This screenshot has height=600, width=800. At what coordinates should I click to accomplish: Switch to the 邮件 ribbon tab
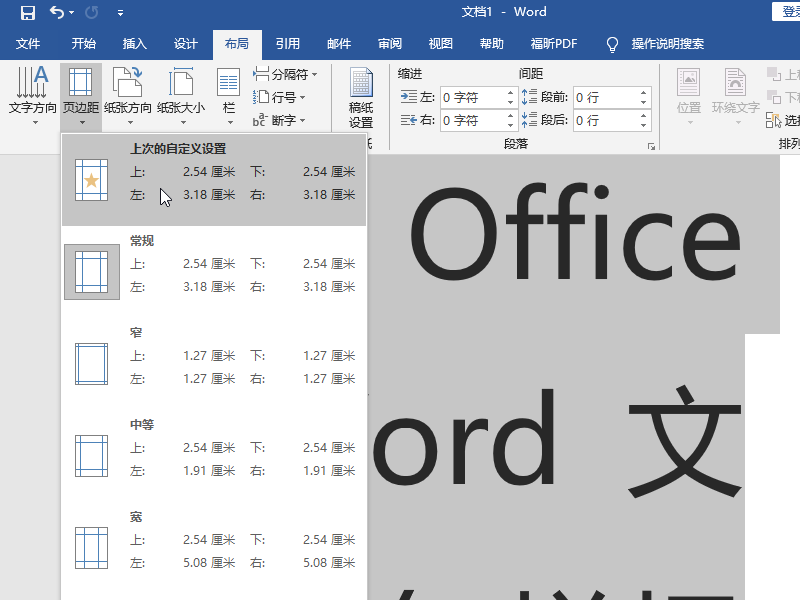click(339, 44)
